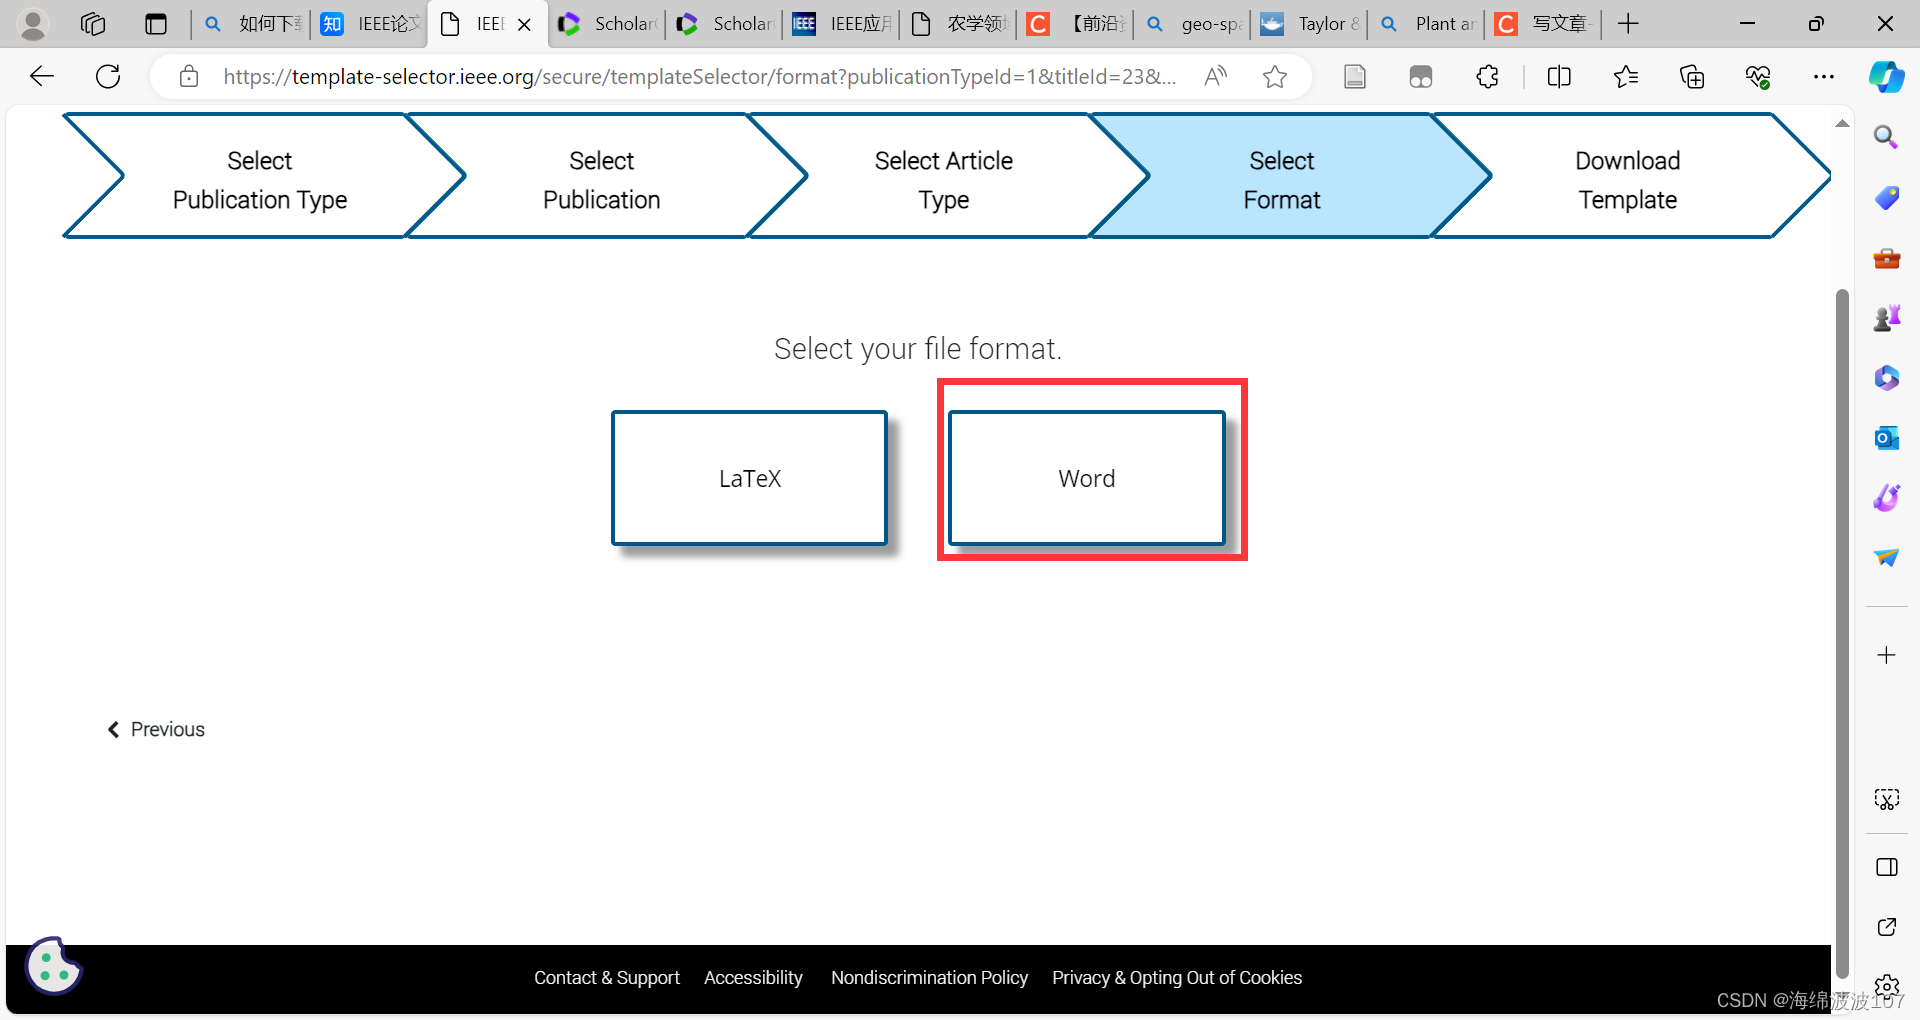The width and height of the screenshot is (1920, 1020).
Task: View site information lock icon
Action: [x=189, y=76]
